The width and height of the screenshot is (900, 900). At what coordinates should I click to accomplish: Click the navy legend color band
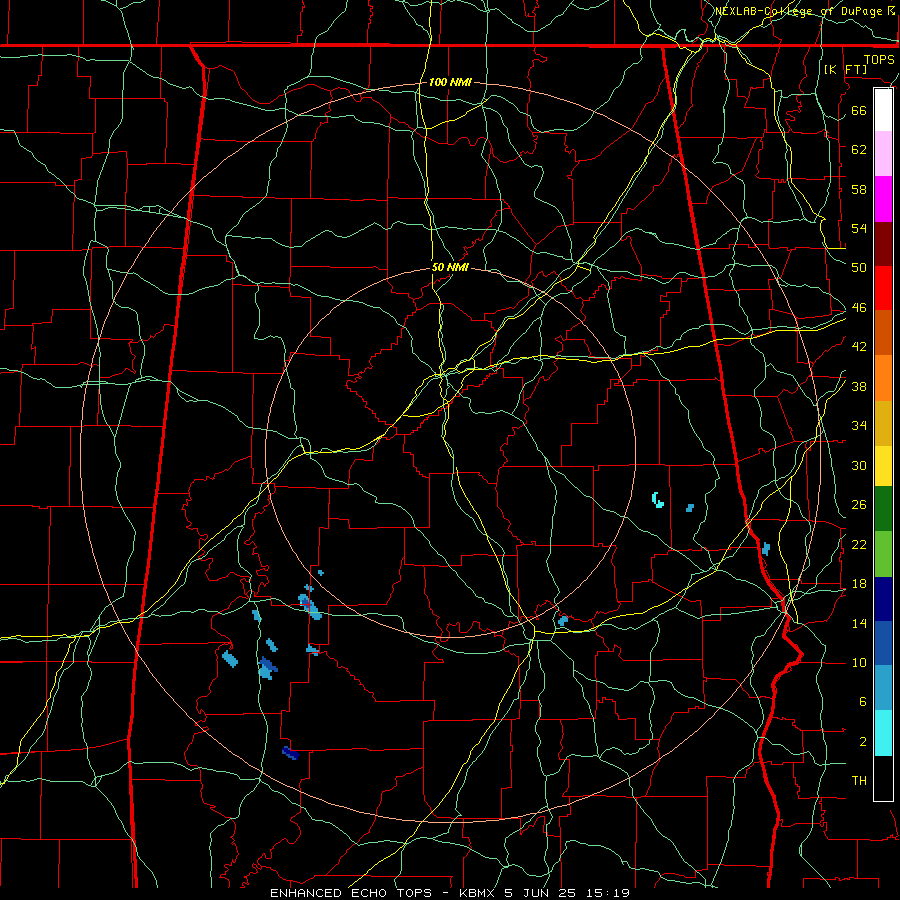click(883, 599)
